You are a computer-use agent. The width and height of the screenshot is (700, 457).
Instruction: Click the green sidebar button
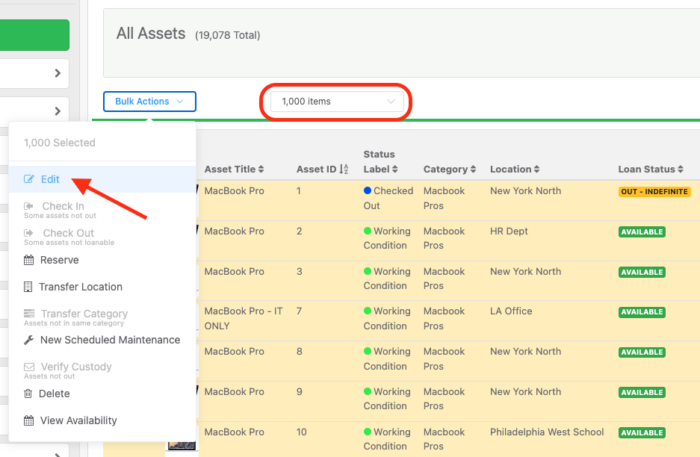point(34,35)
